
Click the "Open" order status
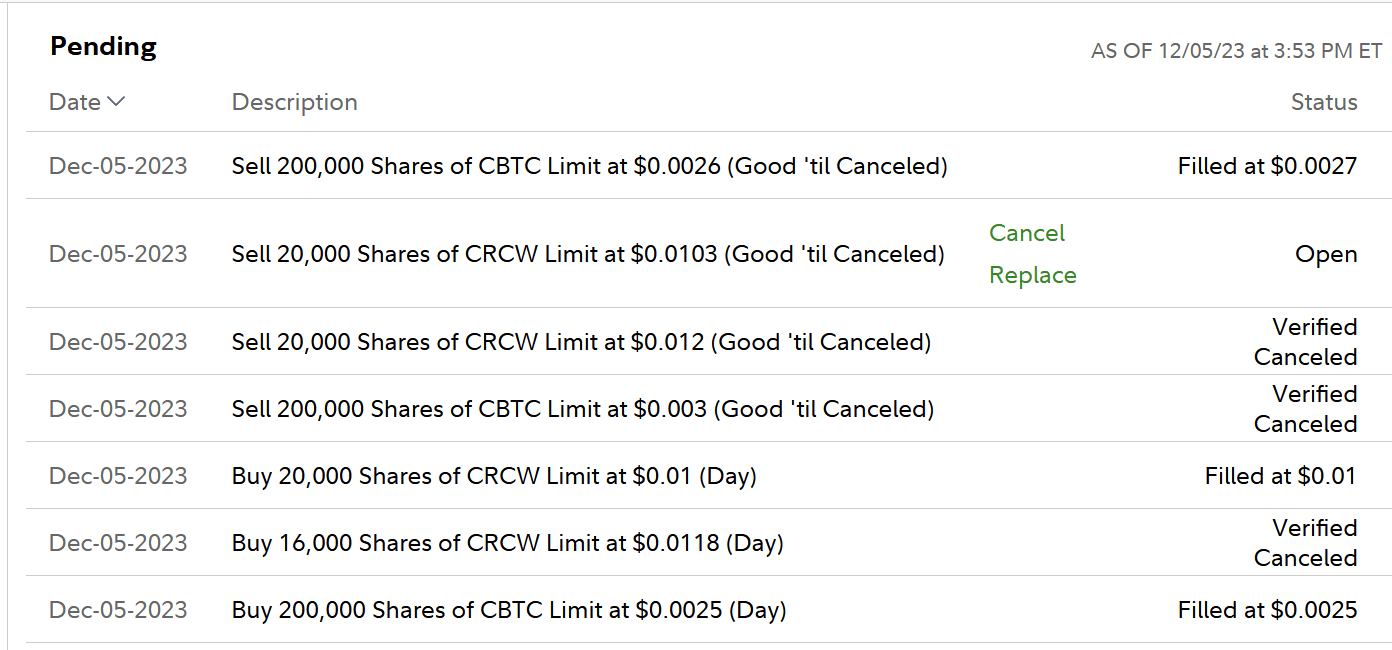click(x=1326, y=254)
